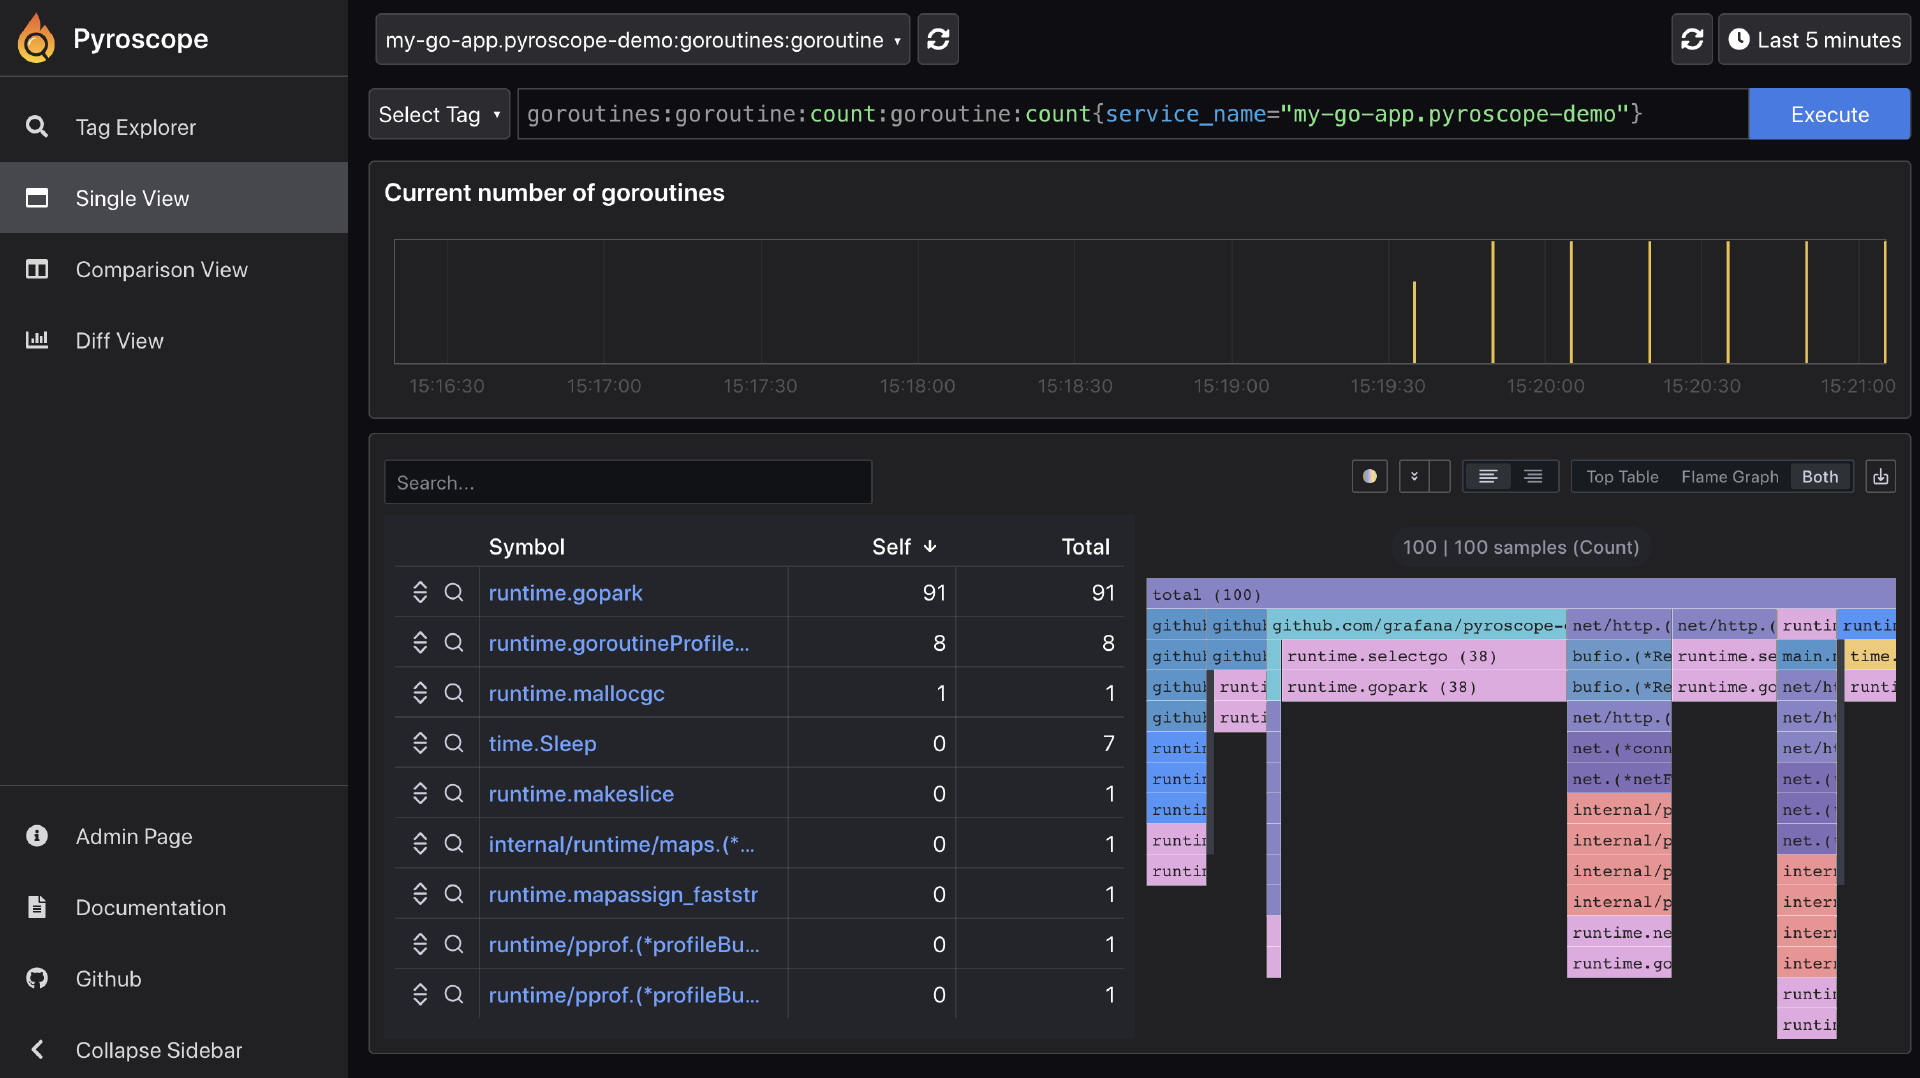Open the Admin Page info icon
The width and height of the screenshot is (1920, 1078).
pos(37,836)
